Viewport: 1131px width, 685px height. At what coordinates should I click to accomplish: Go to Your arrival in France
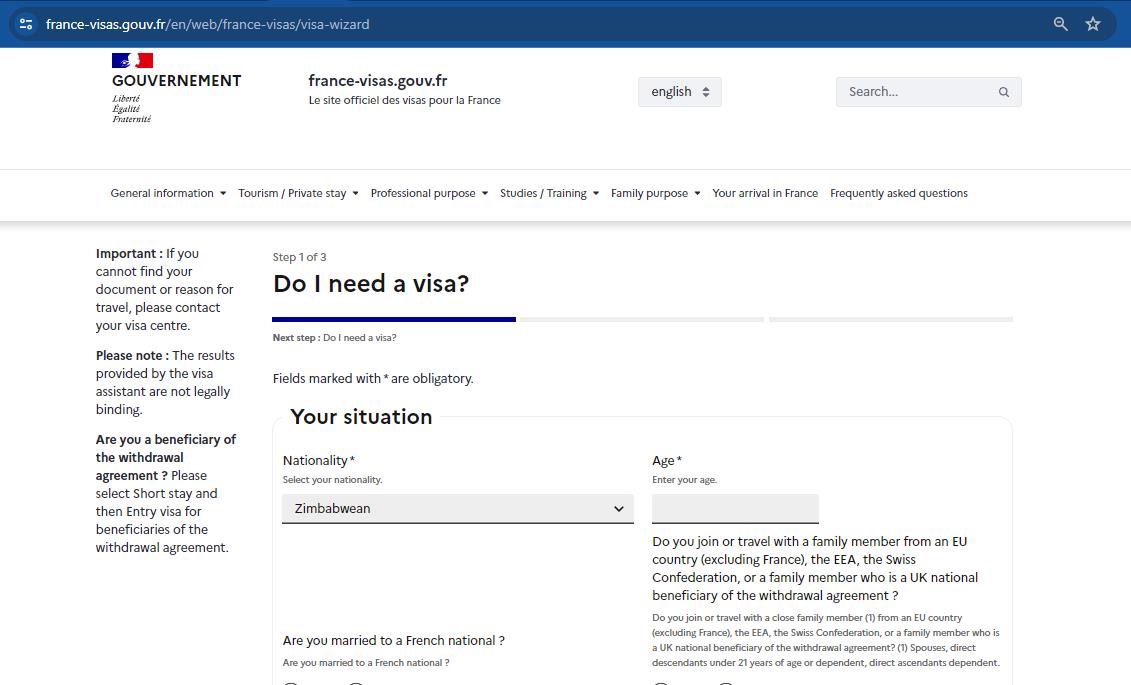[x=765, y=193]
